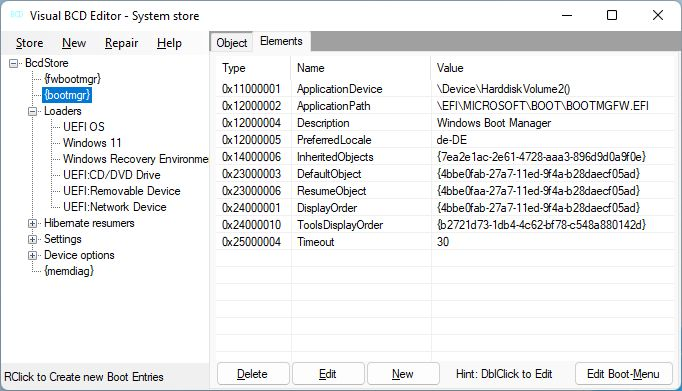
Task: Open the Store menu
Action: pos(30,43)
